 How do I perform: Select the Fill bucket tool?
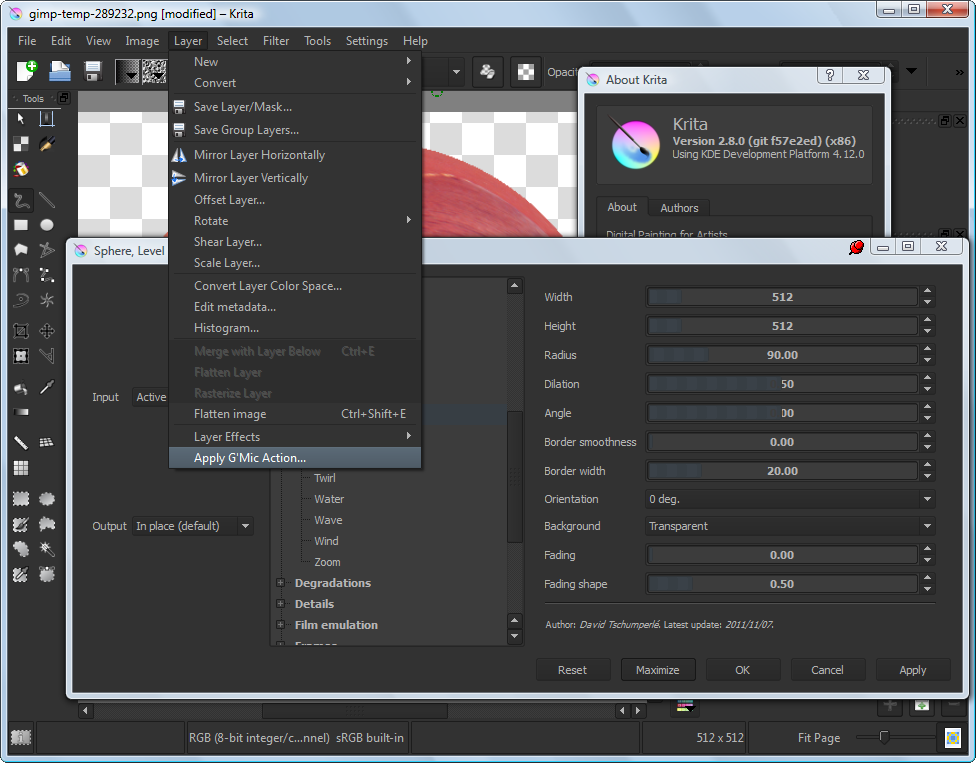pos(21,388)
